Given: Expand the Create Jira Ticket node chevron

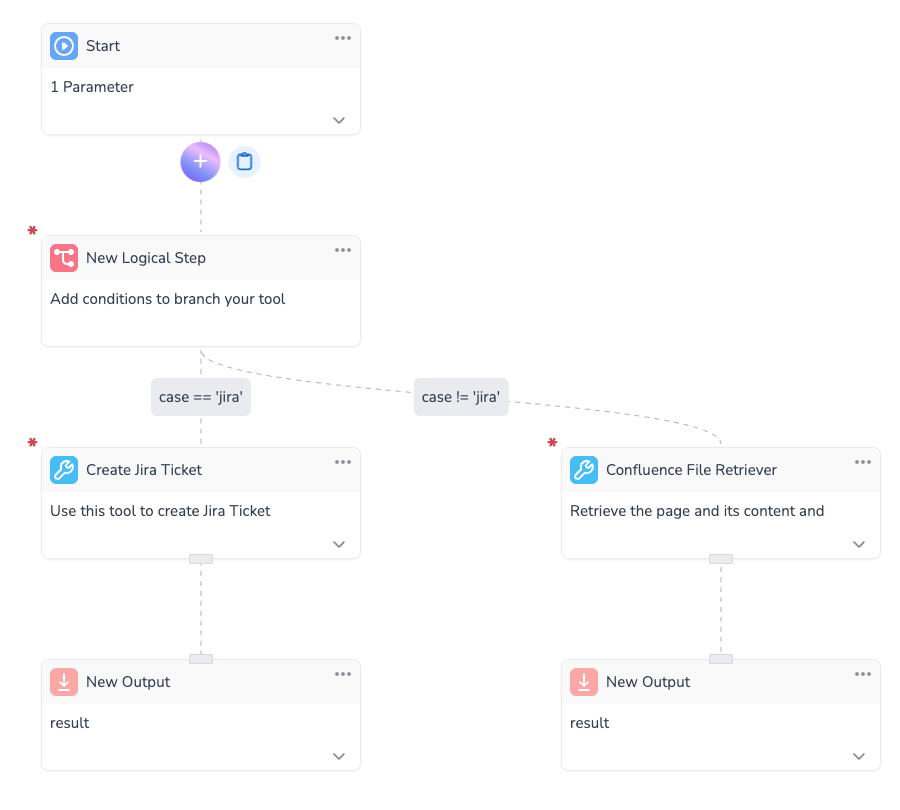Looking at the screenshot, I should [339, 544].
